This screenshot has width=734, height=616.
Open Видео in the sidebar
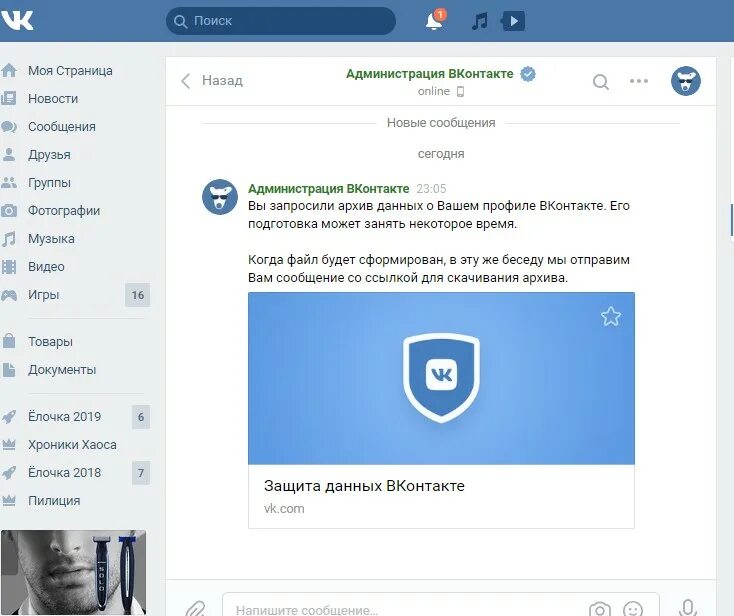point(46,267)
